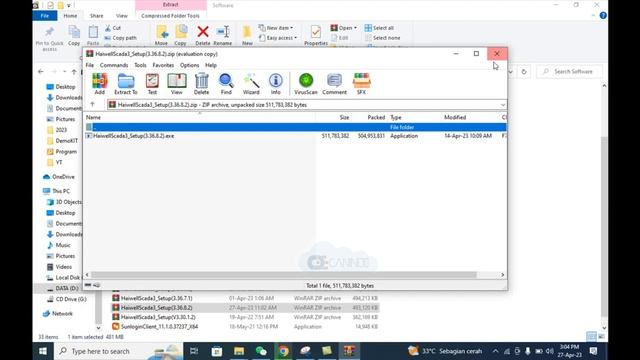Viewport: 640px width, 360px height.
Task: Sort by the Size column header
Action: point(344,117)
